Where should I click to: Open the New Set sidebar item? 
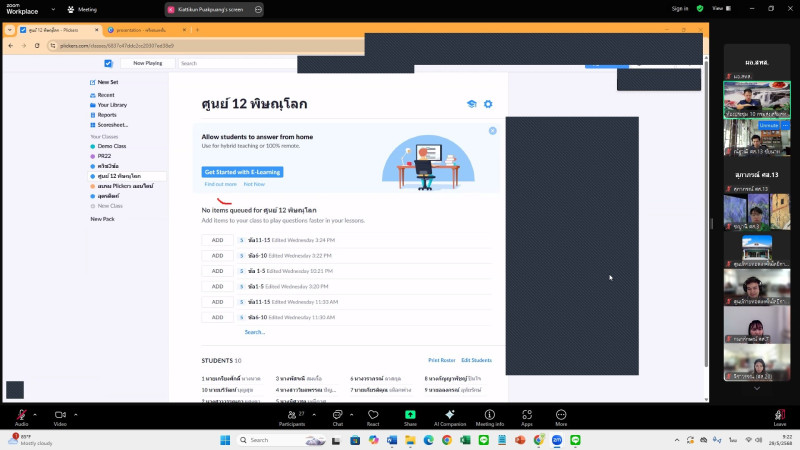(x=104, y=82)
